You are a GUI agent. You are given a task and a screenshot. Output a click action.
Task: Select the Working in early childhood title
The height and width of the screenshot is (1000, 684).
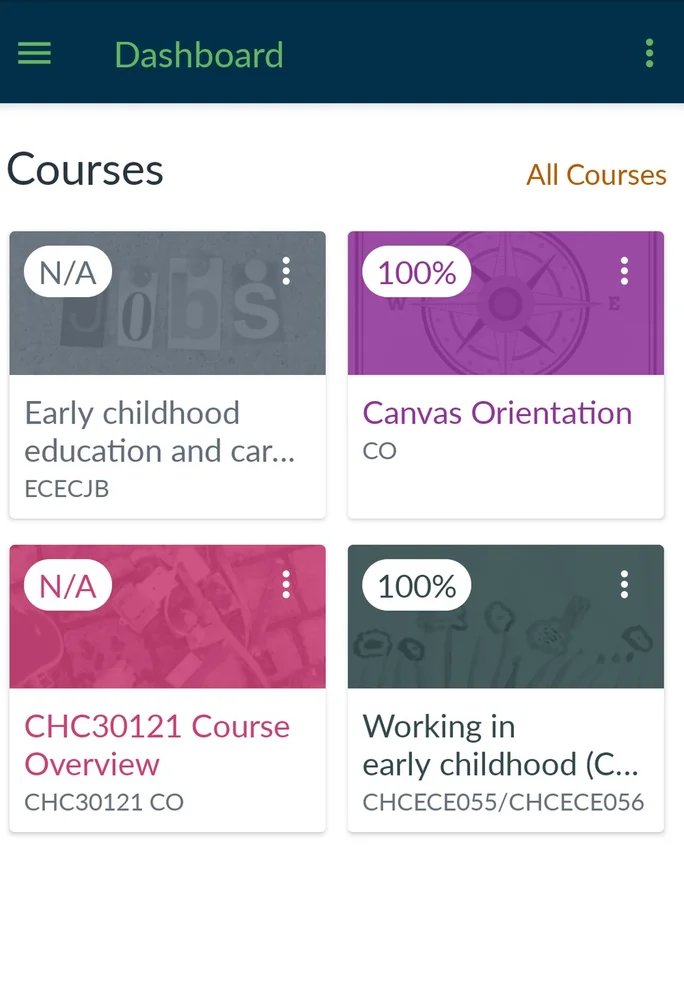[500, 745]
